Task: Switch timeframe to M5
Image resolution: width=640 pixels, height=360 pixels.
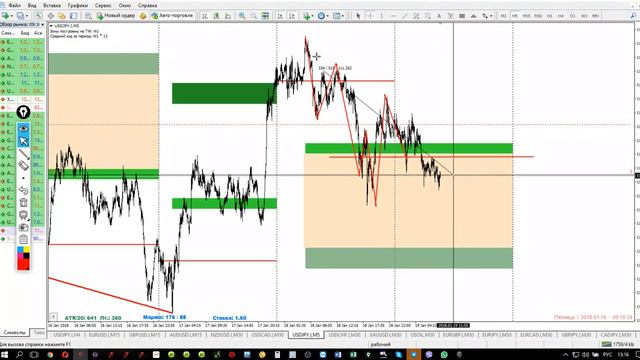Action: 515,16
